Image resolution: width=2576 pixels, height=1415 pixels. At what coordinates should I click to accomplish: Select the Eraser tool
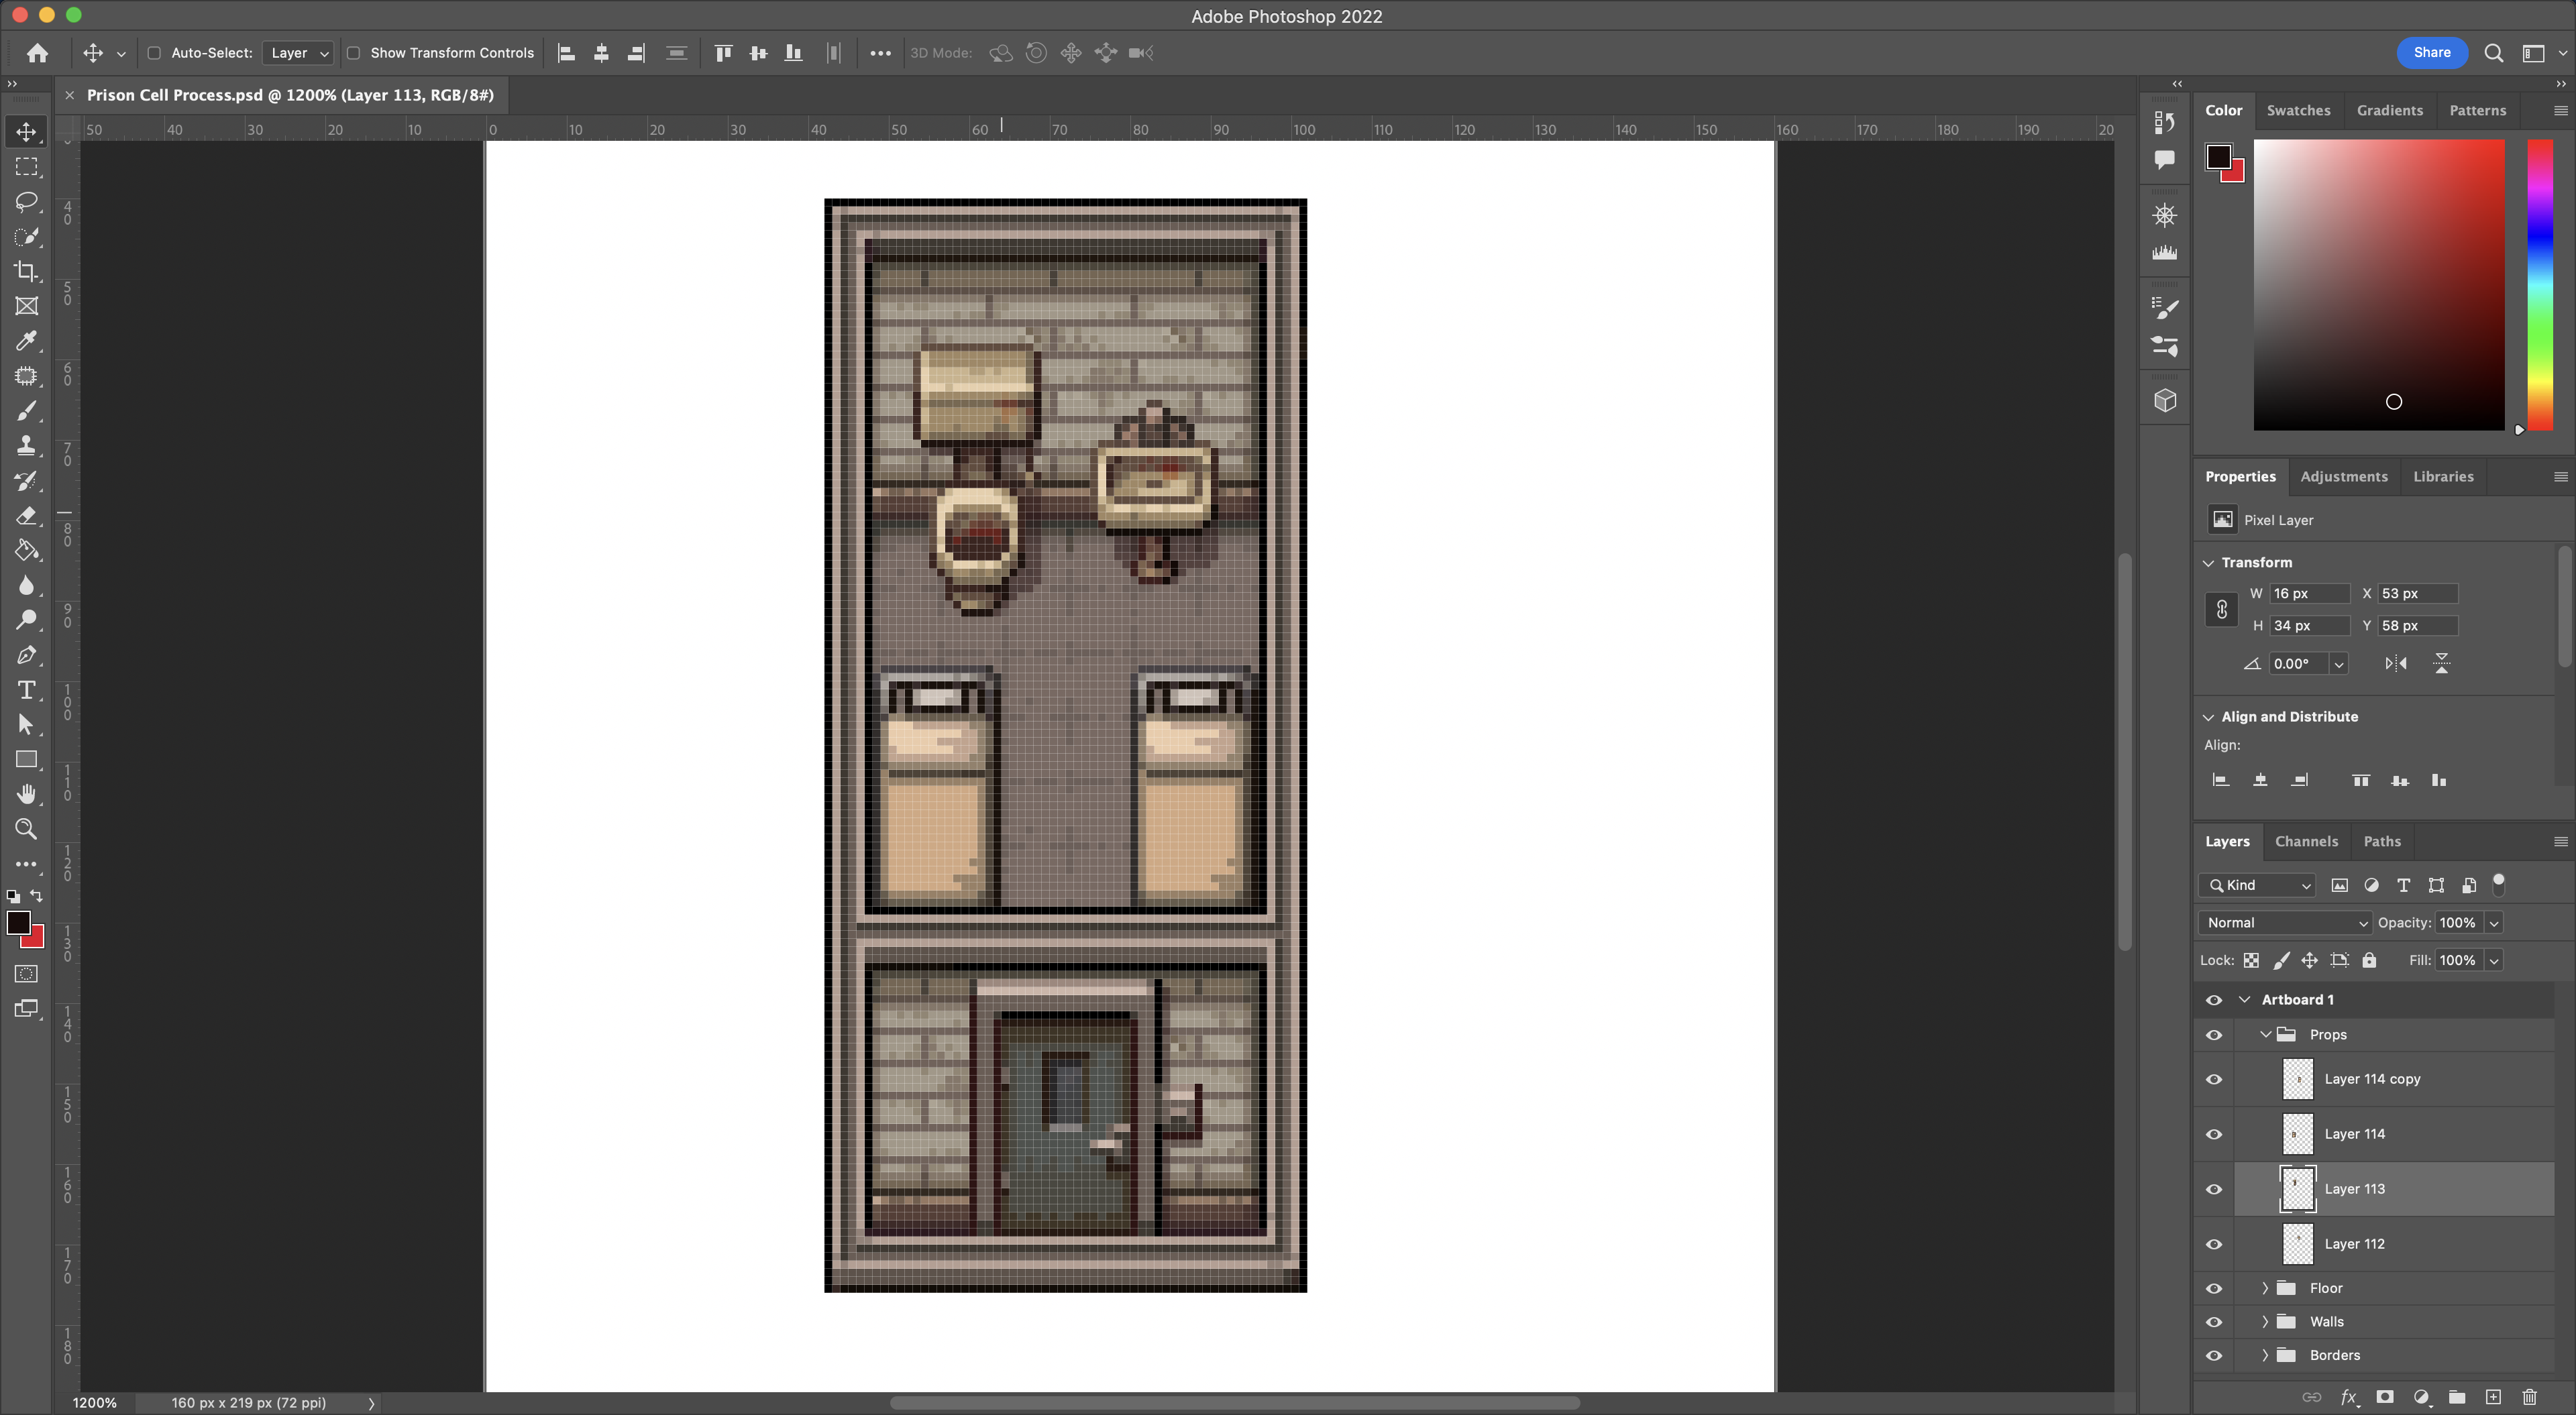coord(27,516)
